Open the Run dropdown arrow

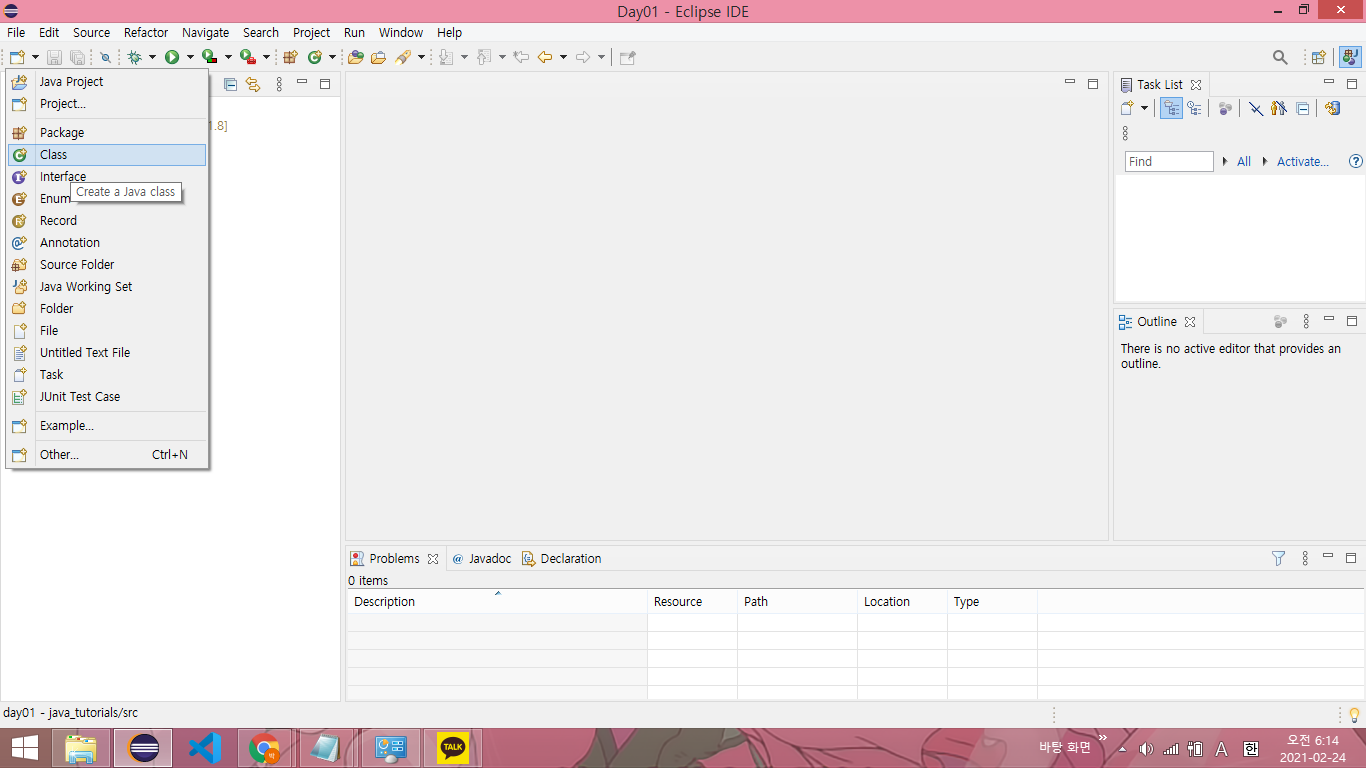(x=190, y=57)
